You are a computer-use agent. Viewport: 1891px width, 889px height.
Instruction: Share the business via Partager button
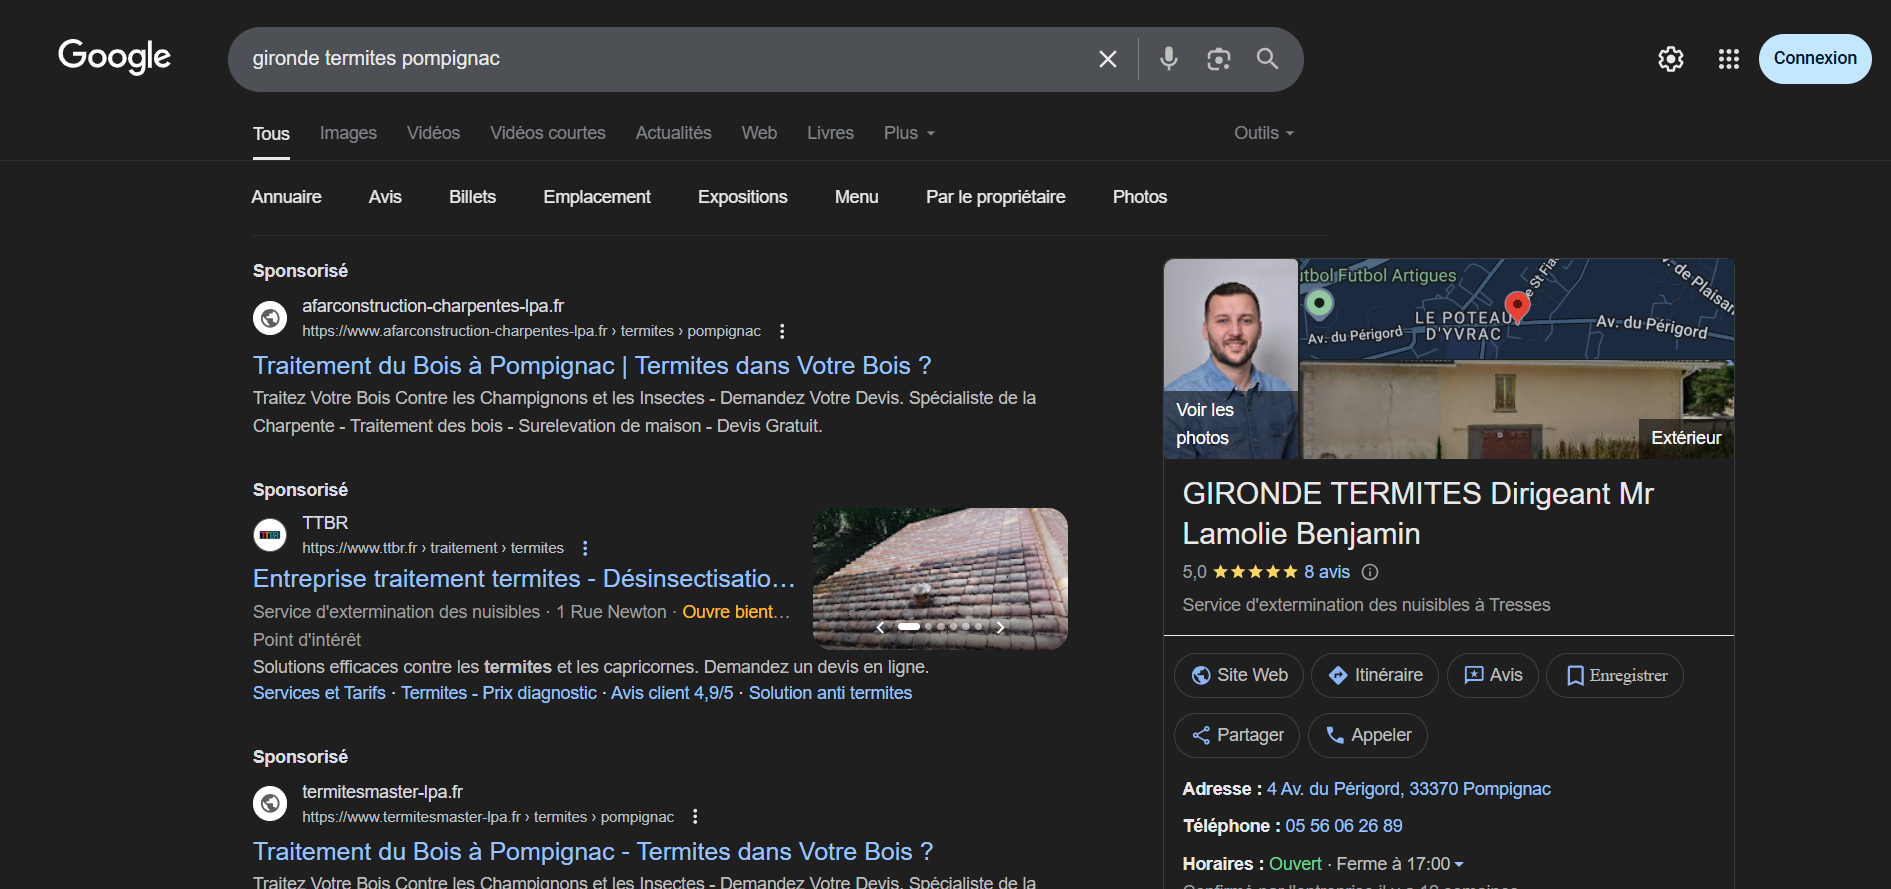point(1237,735)
